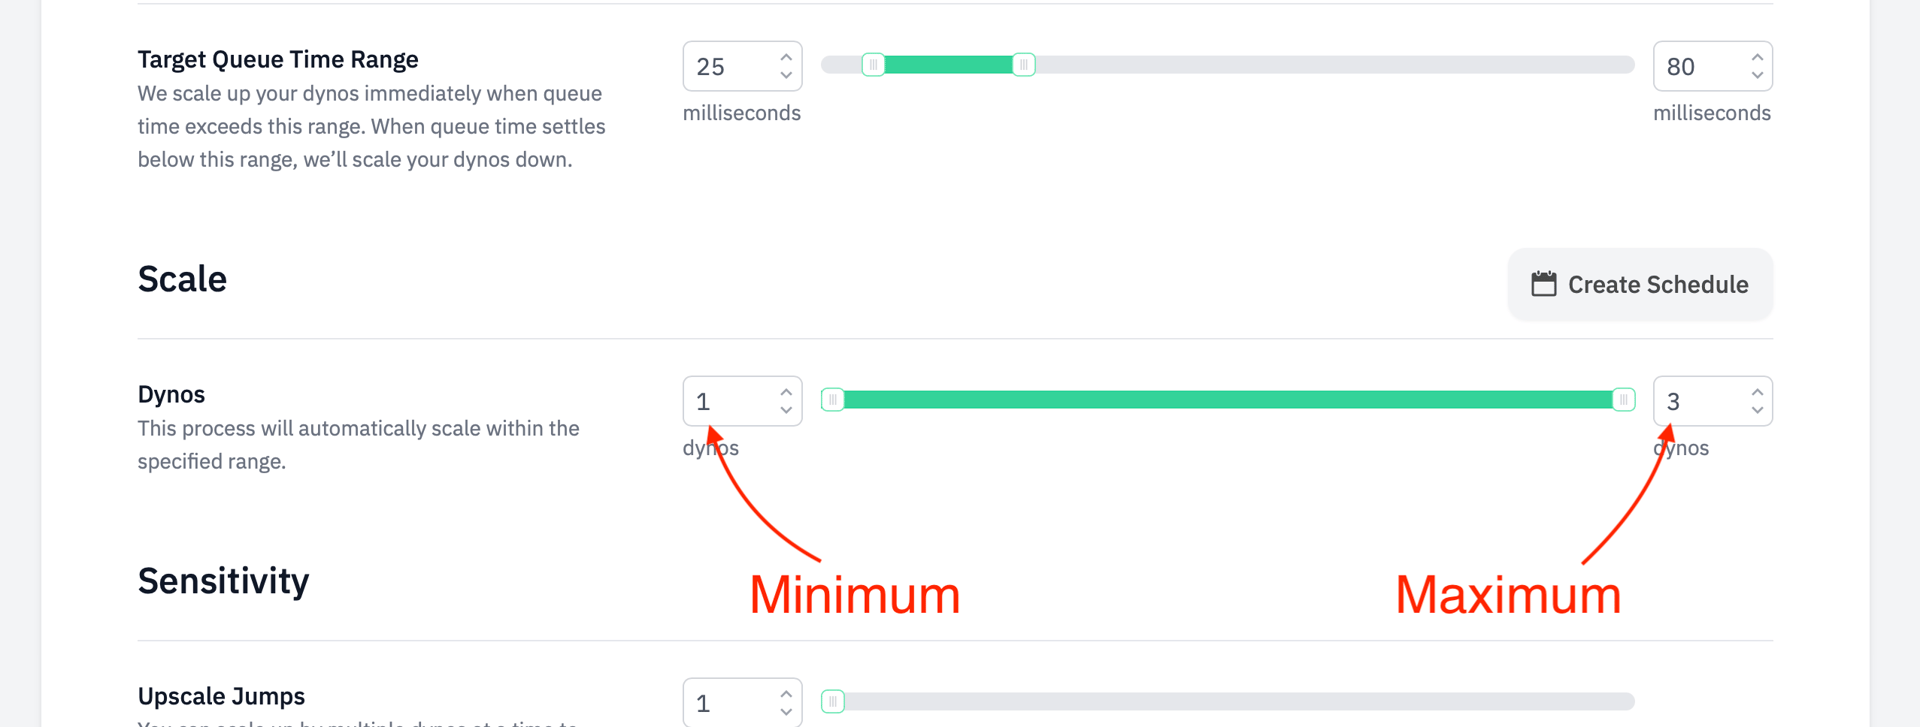This screenshot has width=1920, height=727.
Task: Increase minimum queue time with up arrow
Action: (x=786, y=57)
